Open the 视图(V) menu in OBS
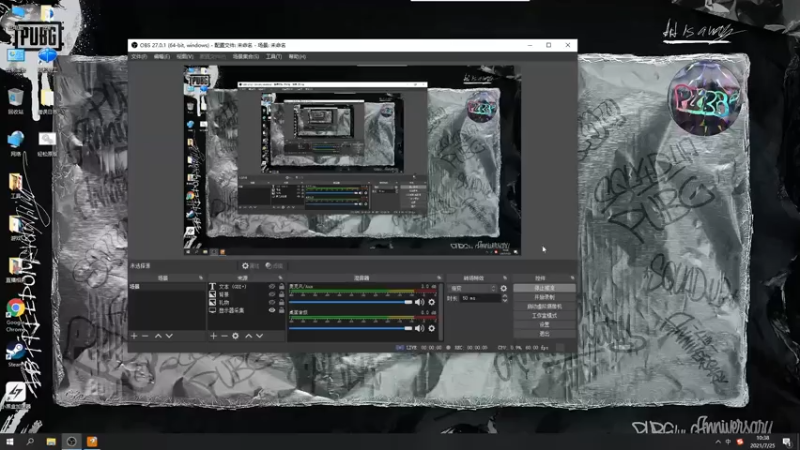The width and height of the screenshot is (800, 450). (185, 57)
